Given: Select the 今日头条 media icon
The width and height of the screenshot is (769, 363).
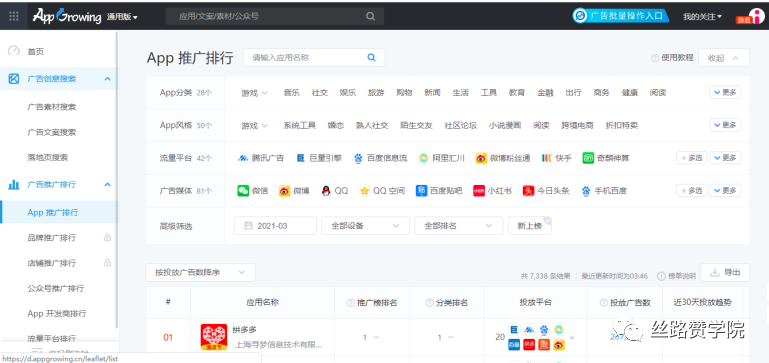Looking at the screenshot, I should (528, 191).
